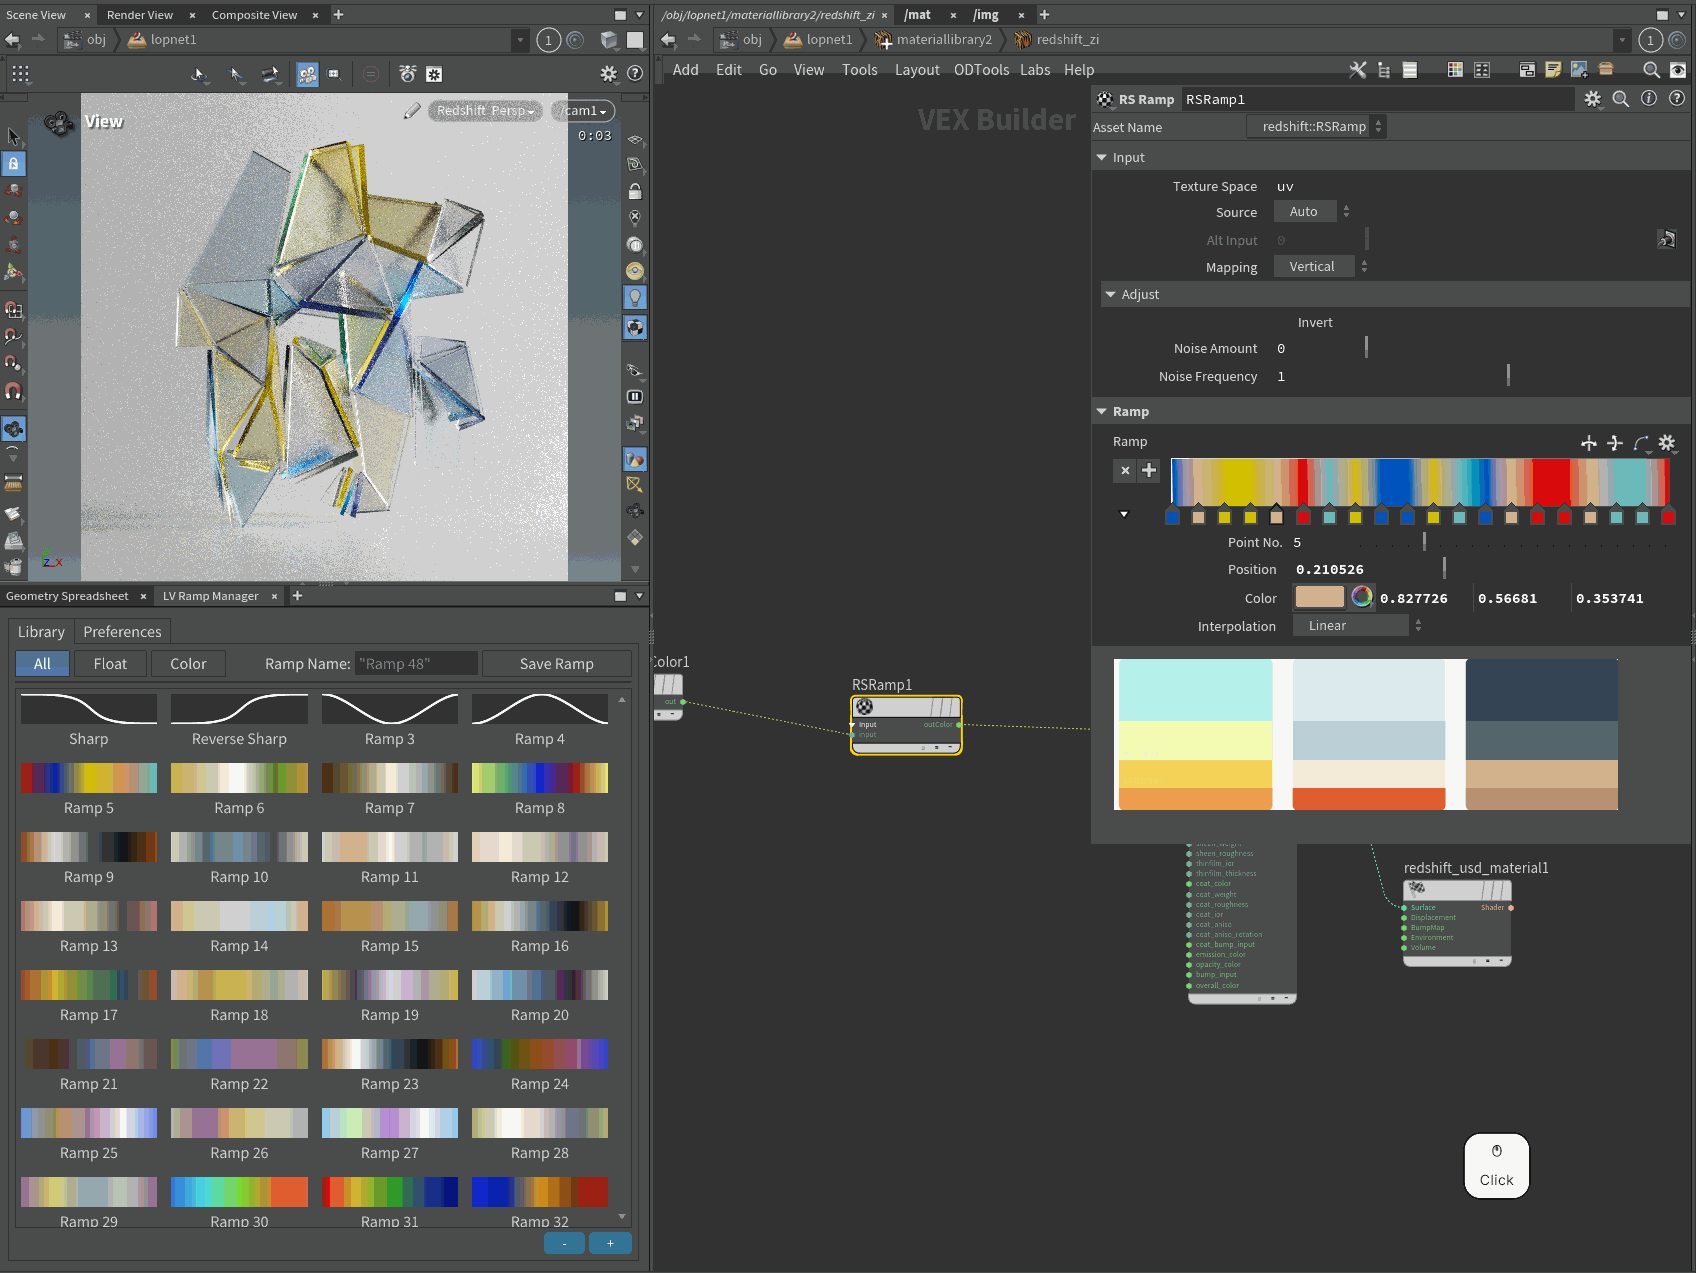Open the RSRamp1 node info icon
Image resolution: width=1696 pixels, height=1273 pixels.
(x=1649, y=99)
